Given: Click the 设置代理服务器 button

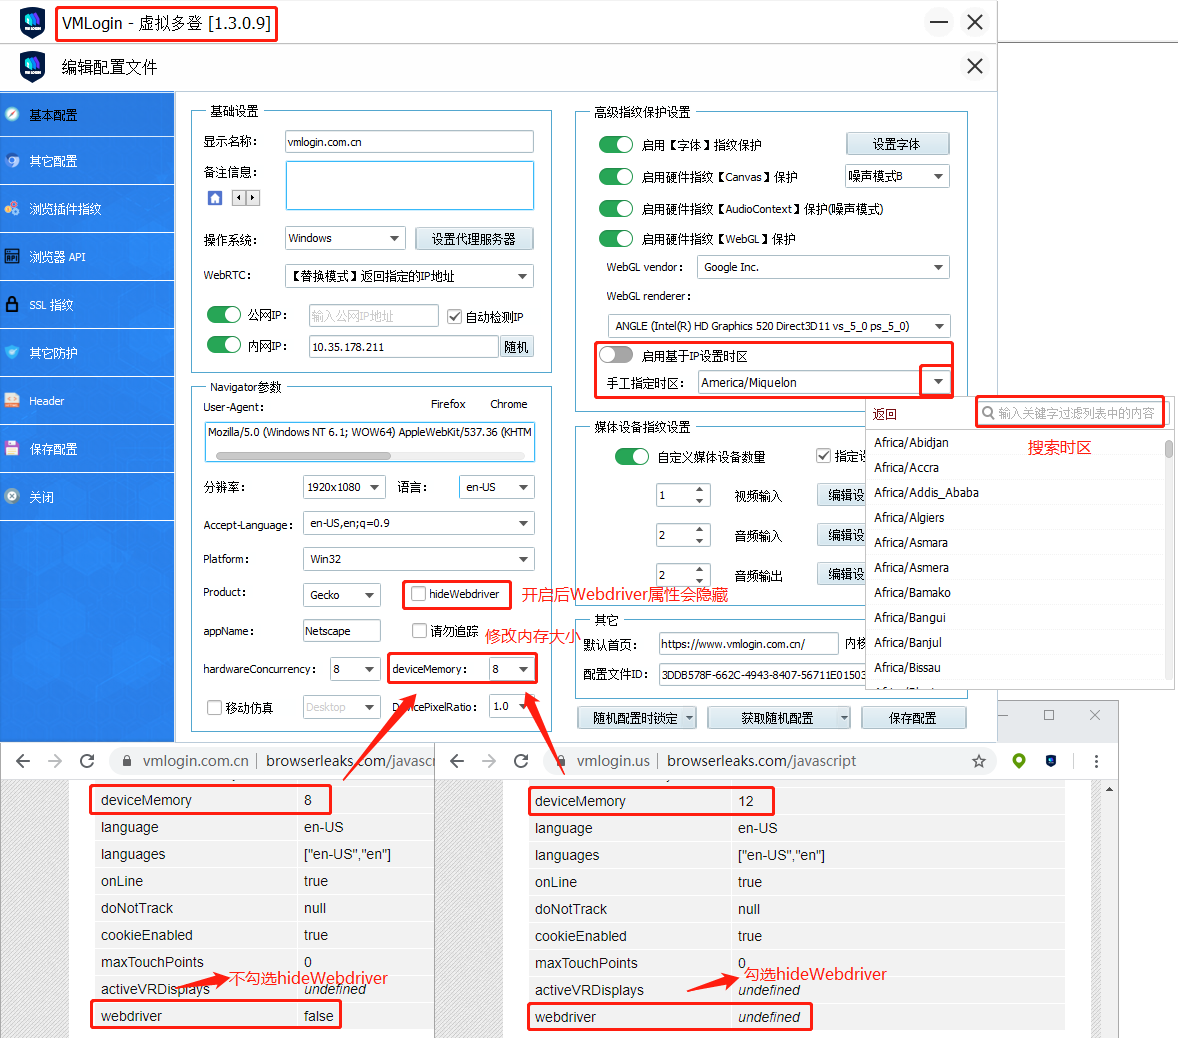Looking at the screenshot, I should click(x=473, y=239).
